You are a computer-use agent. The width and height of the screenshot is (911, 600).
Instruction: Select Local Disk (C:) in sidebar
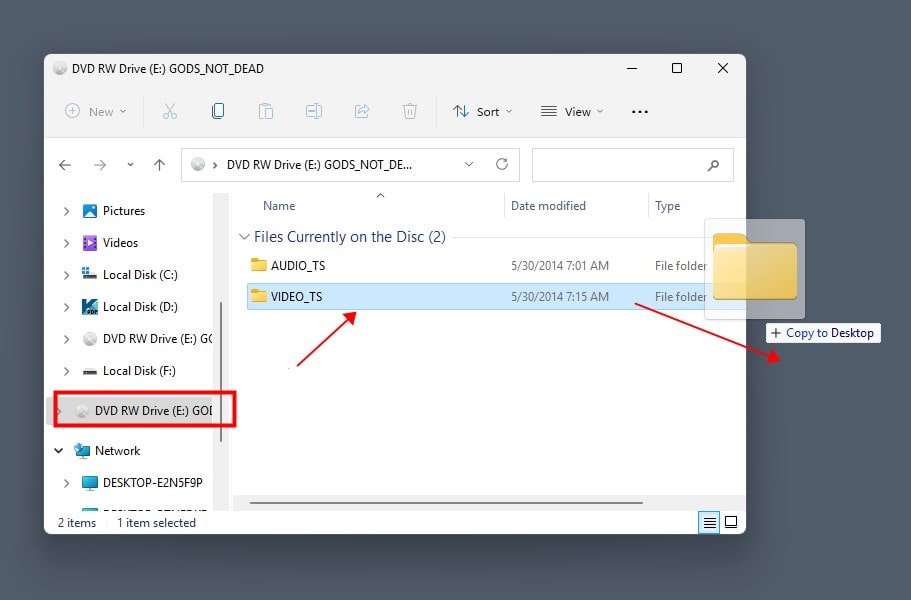(x=139, y=275)
